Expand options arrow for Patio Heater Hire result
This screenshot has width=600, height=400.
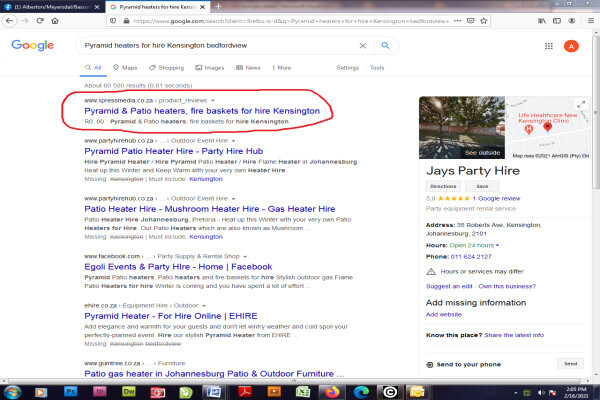233,199
